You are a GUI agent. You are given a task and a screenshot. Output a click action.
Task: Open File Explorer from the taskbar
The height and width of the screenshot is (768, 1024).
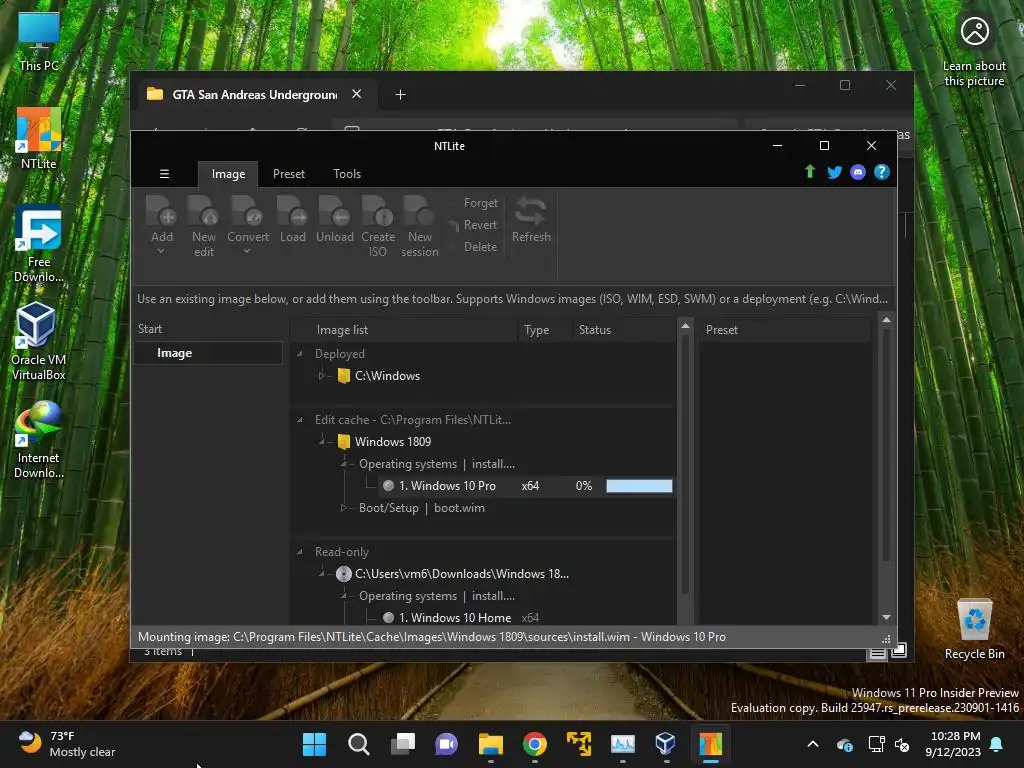[490, 744]
